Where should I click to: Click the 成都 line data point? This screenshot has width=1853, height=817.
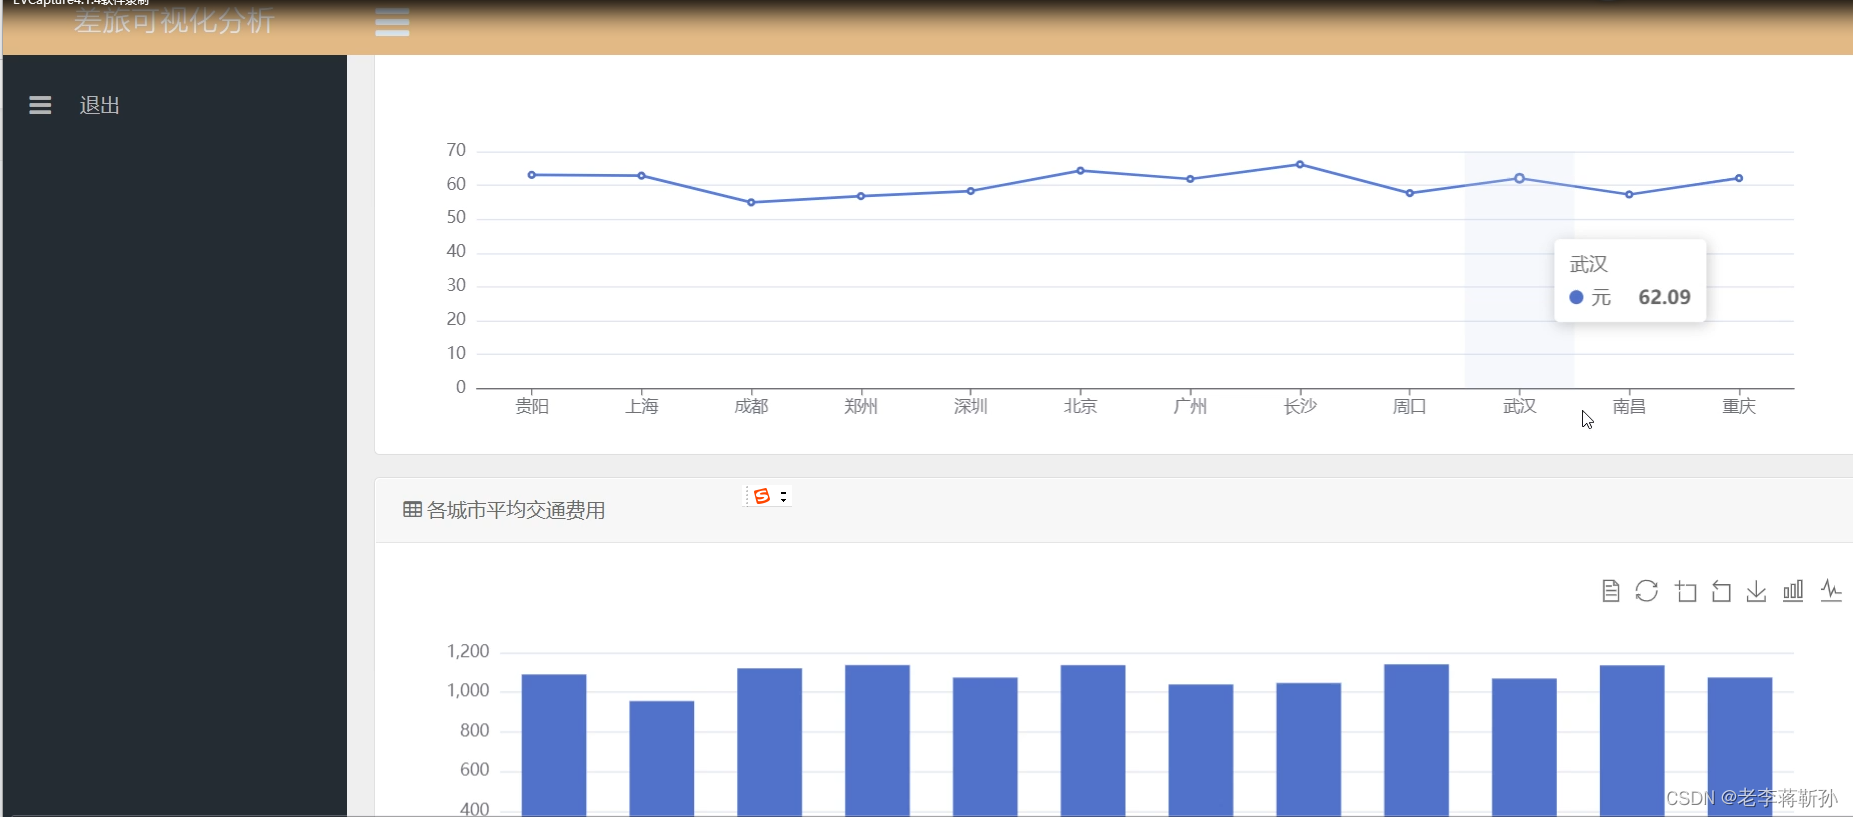click(x=752, y=202)
